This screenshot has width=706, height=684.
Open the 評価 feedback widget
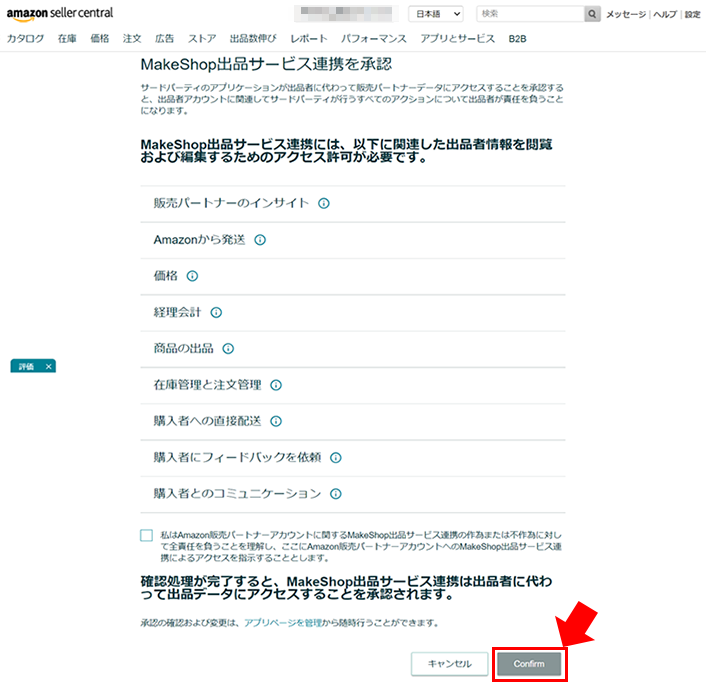(x=26, y=367)
